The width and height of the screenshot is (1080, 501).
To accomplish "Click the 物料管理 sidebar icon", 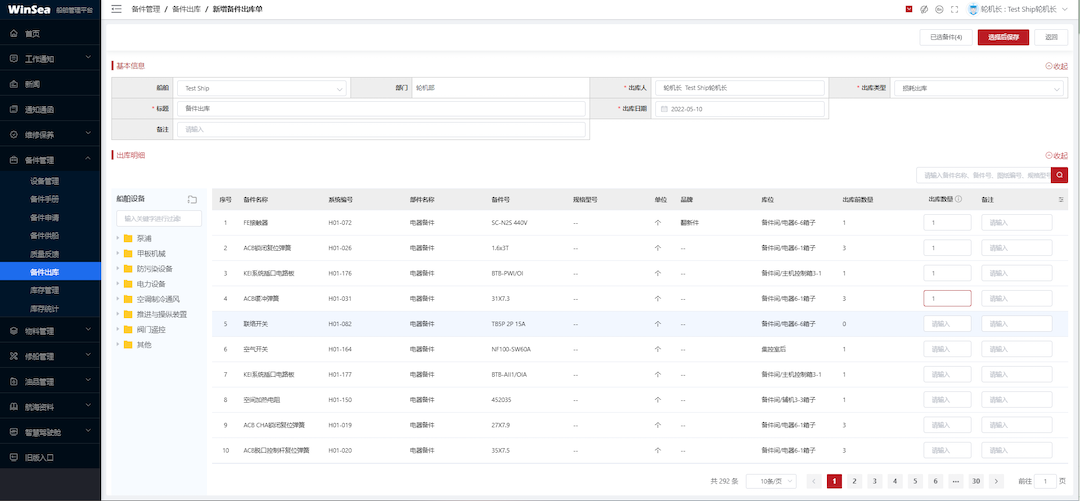I will click(x=14, y=331).
